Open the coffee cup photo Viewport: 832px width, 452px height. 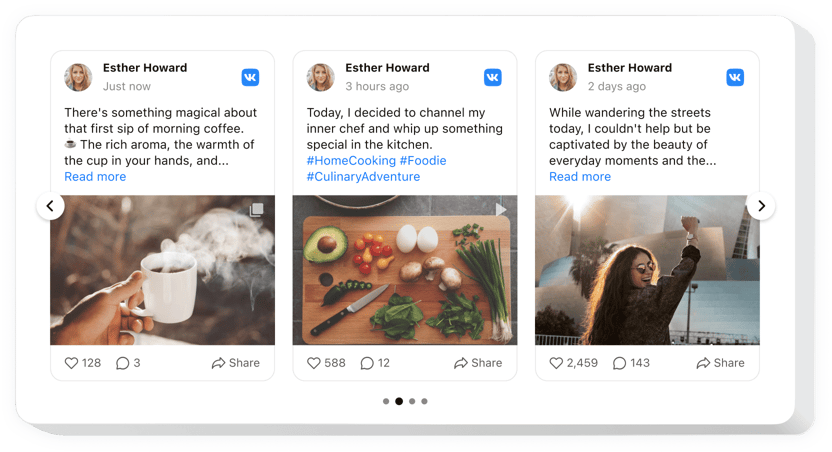pyautogui.click(x=162, y=270)
